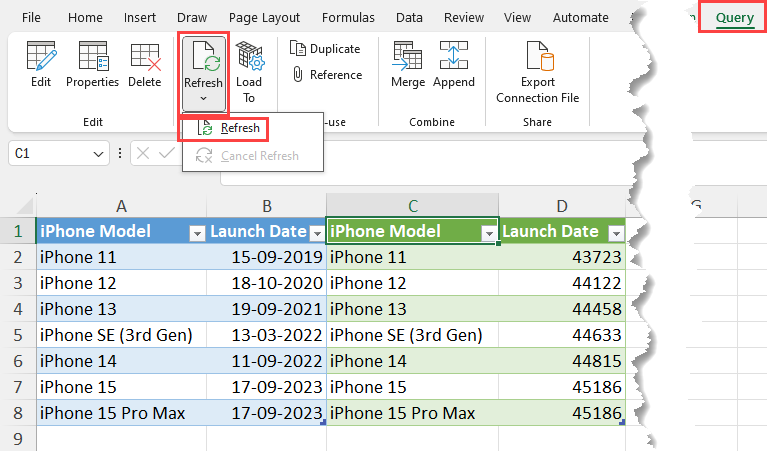Click the formula bar options dots
This screenshot has height=451, width=767.
(120, 154)
